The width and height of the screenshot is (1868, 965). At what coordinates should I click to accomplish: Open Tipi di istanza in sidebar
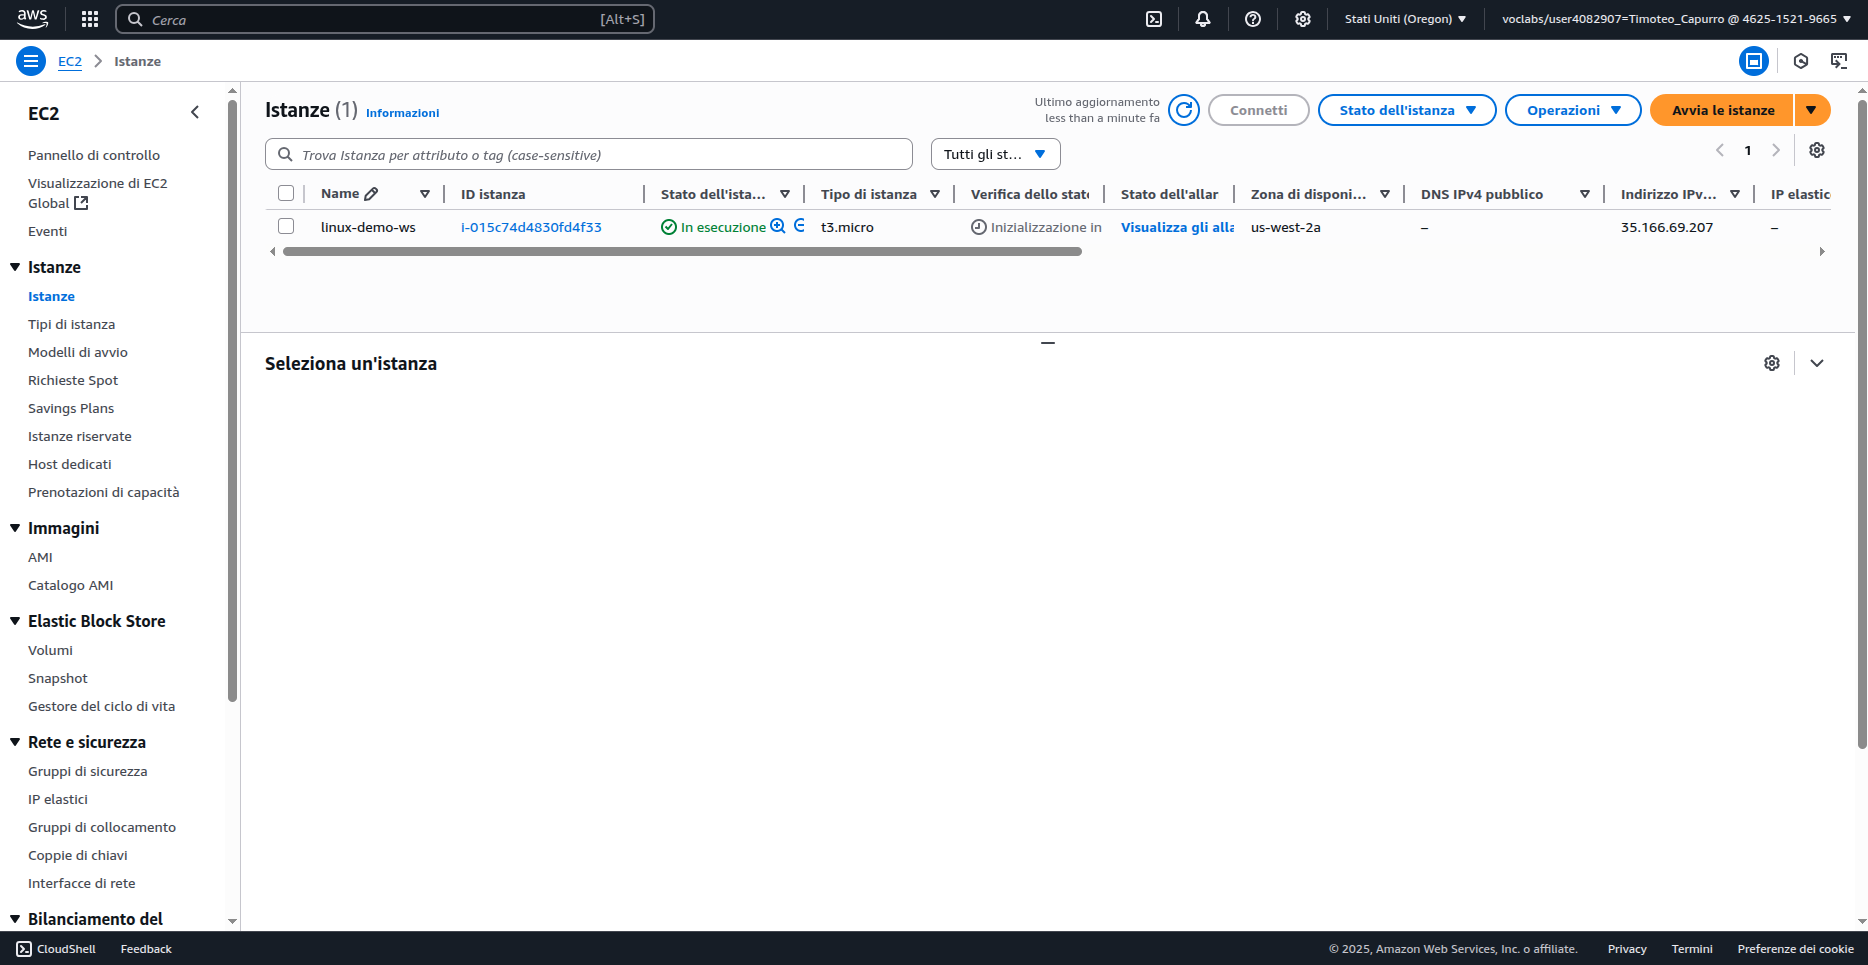[71, 324]
